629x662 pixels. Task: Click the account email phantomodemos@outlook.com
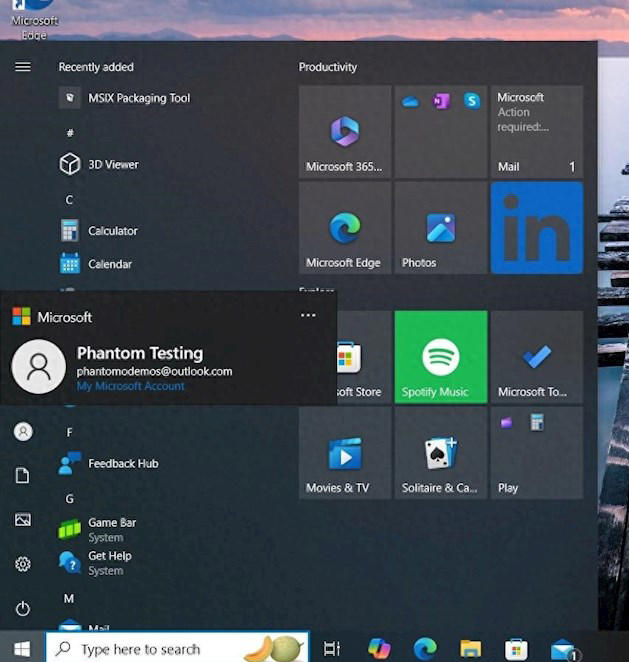coord(154,372)
